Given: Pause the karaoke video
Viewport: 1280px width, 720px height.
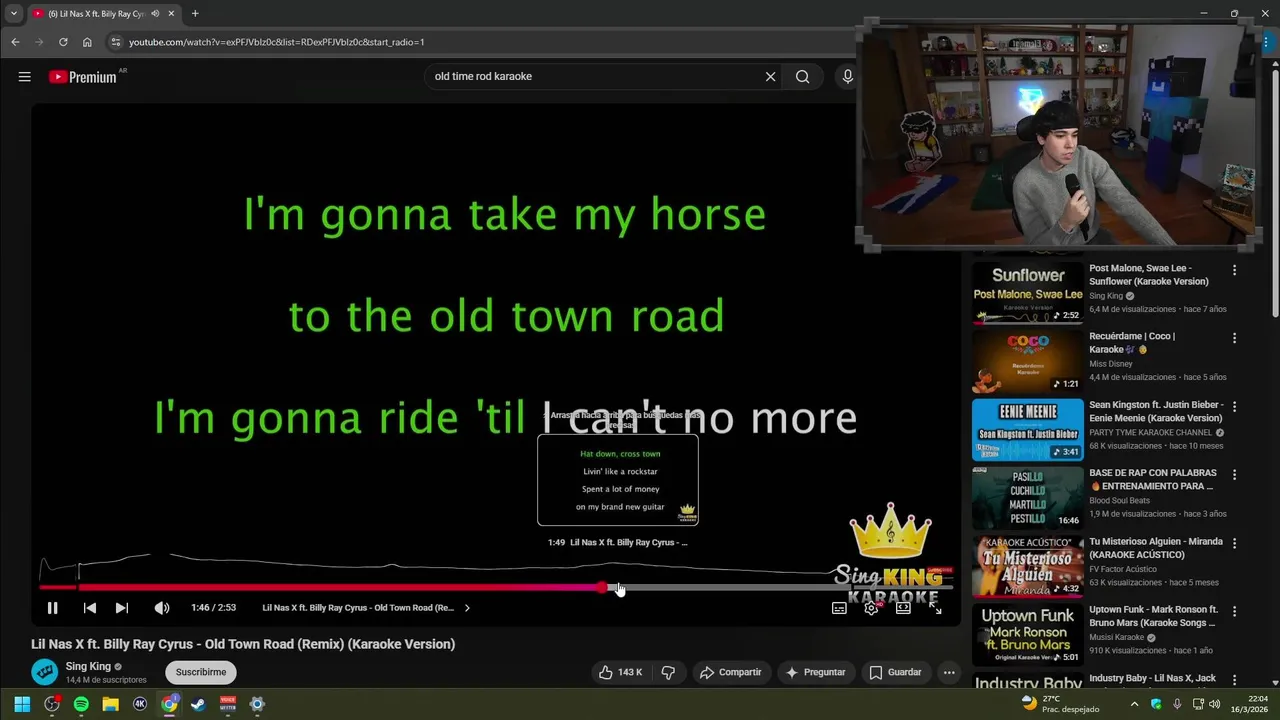Looking at the screenshot, I should pyautogui.click(x=53, y=608).
